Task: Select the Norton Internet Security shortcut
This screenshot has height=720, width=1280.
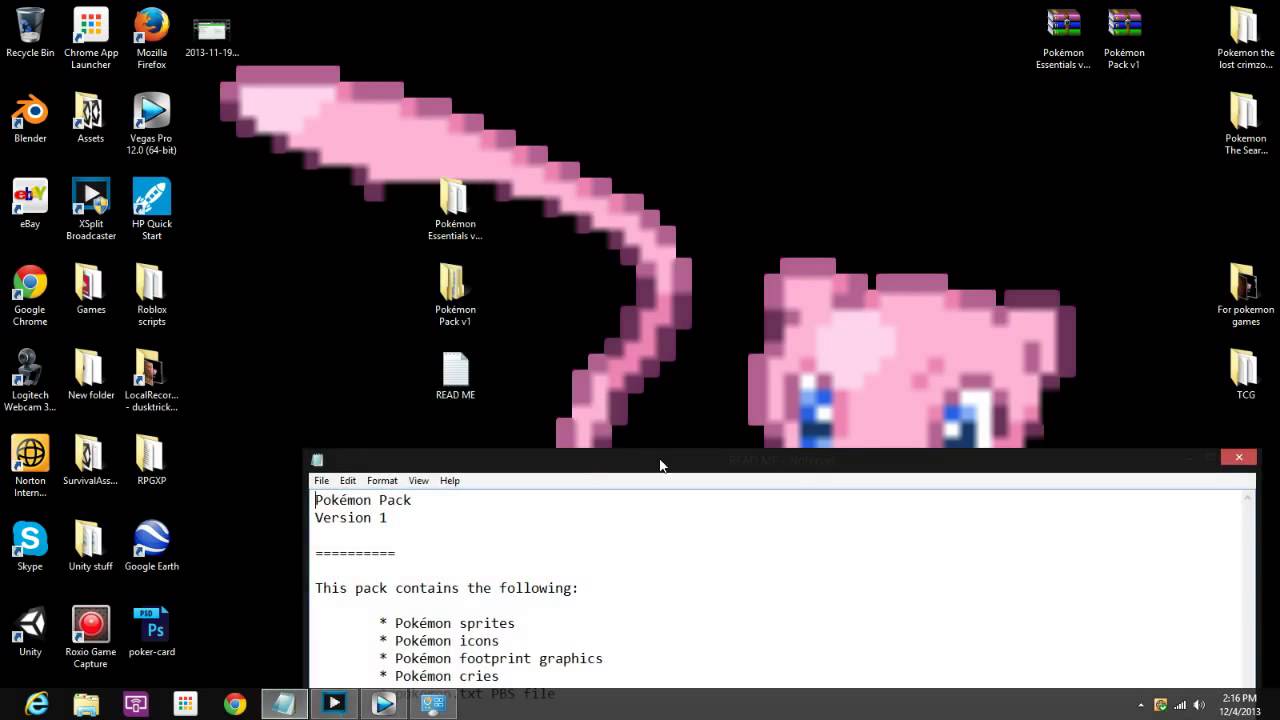Action: click(x=30, y=467)
